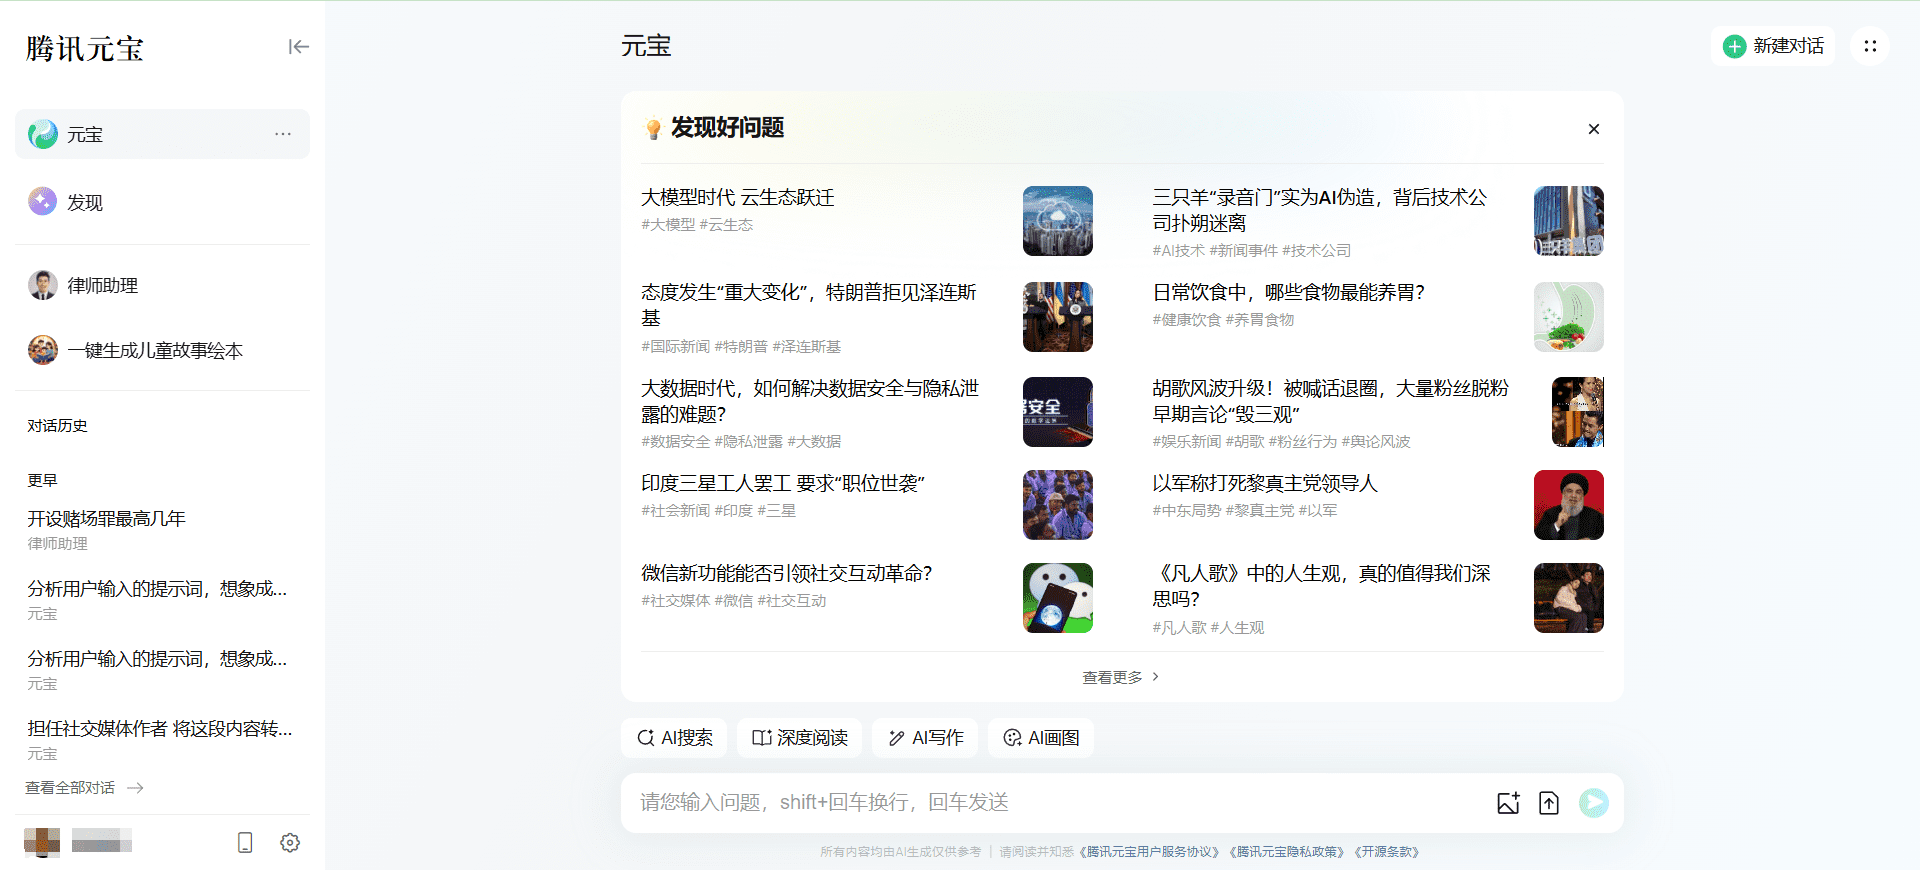Click the WeChat thumbnail for 微信新功能 question
Image resolution: width=1920 pixels, height=870 pixels.
pyautogui.click(x=1058, y=598)
